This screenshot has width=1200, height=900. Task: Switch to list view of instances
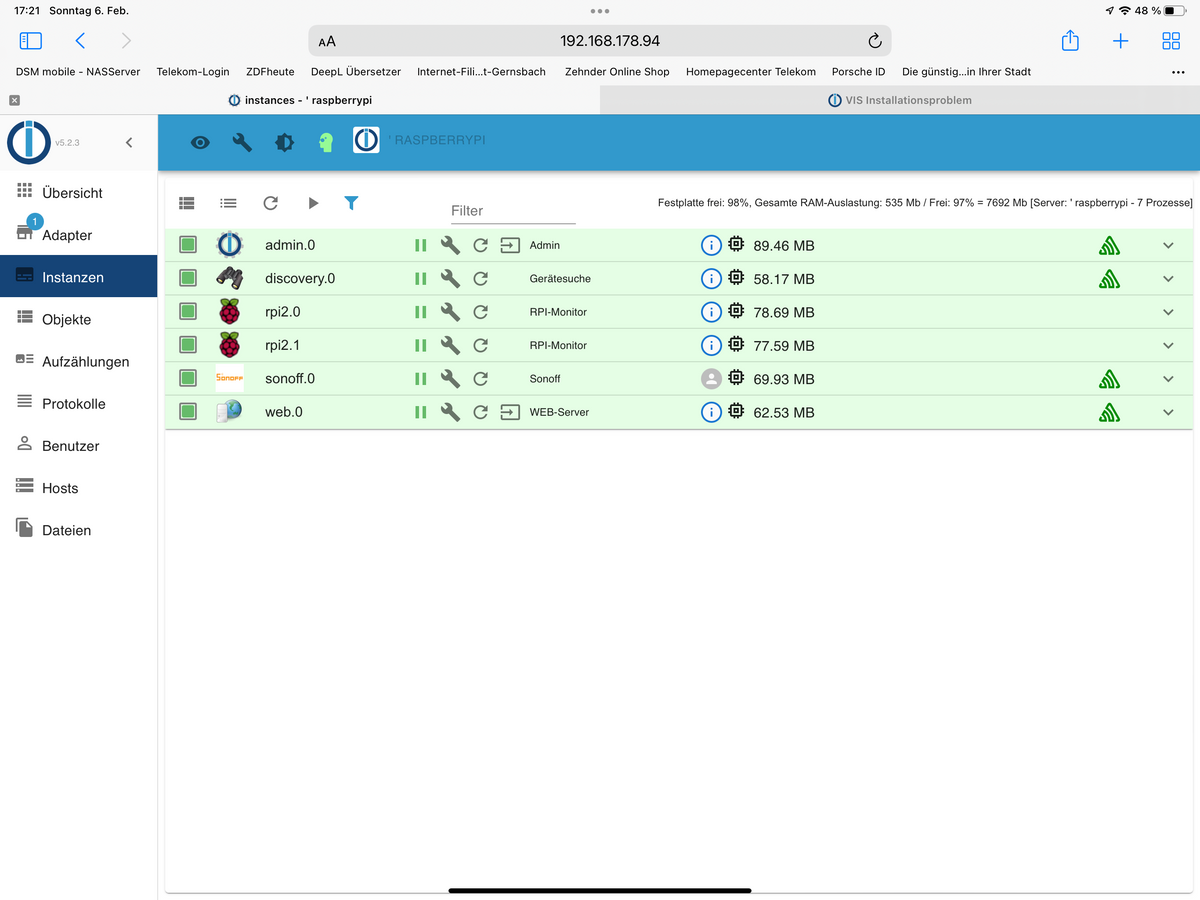click(228, 203)
